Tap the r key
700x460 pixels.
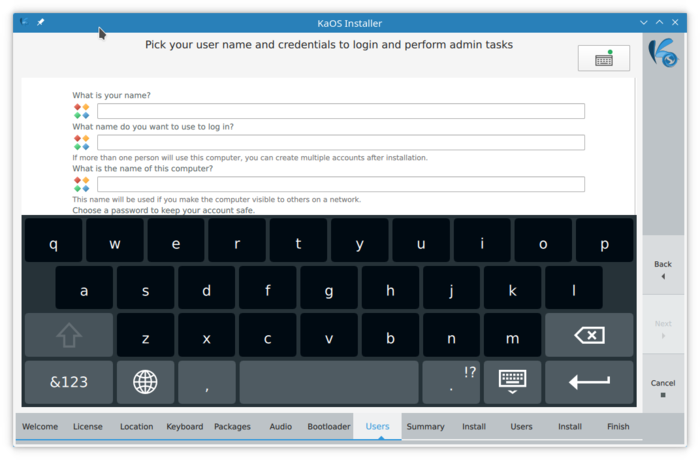237,241
